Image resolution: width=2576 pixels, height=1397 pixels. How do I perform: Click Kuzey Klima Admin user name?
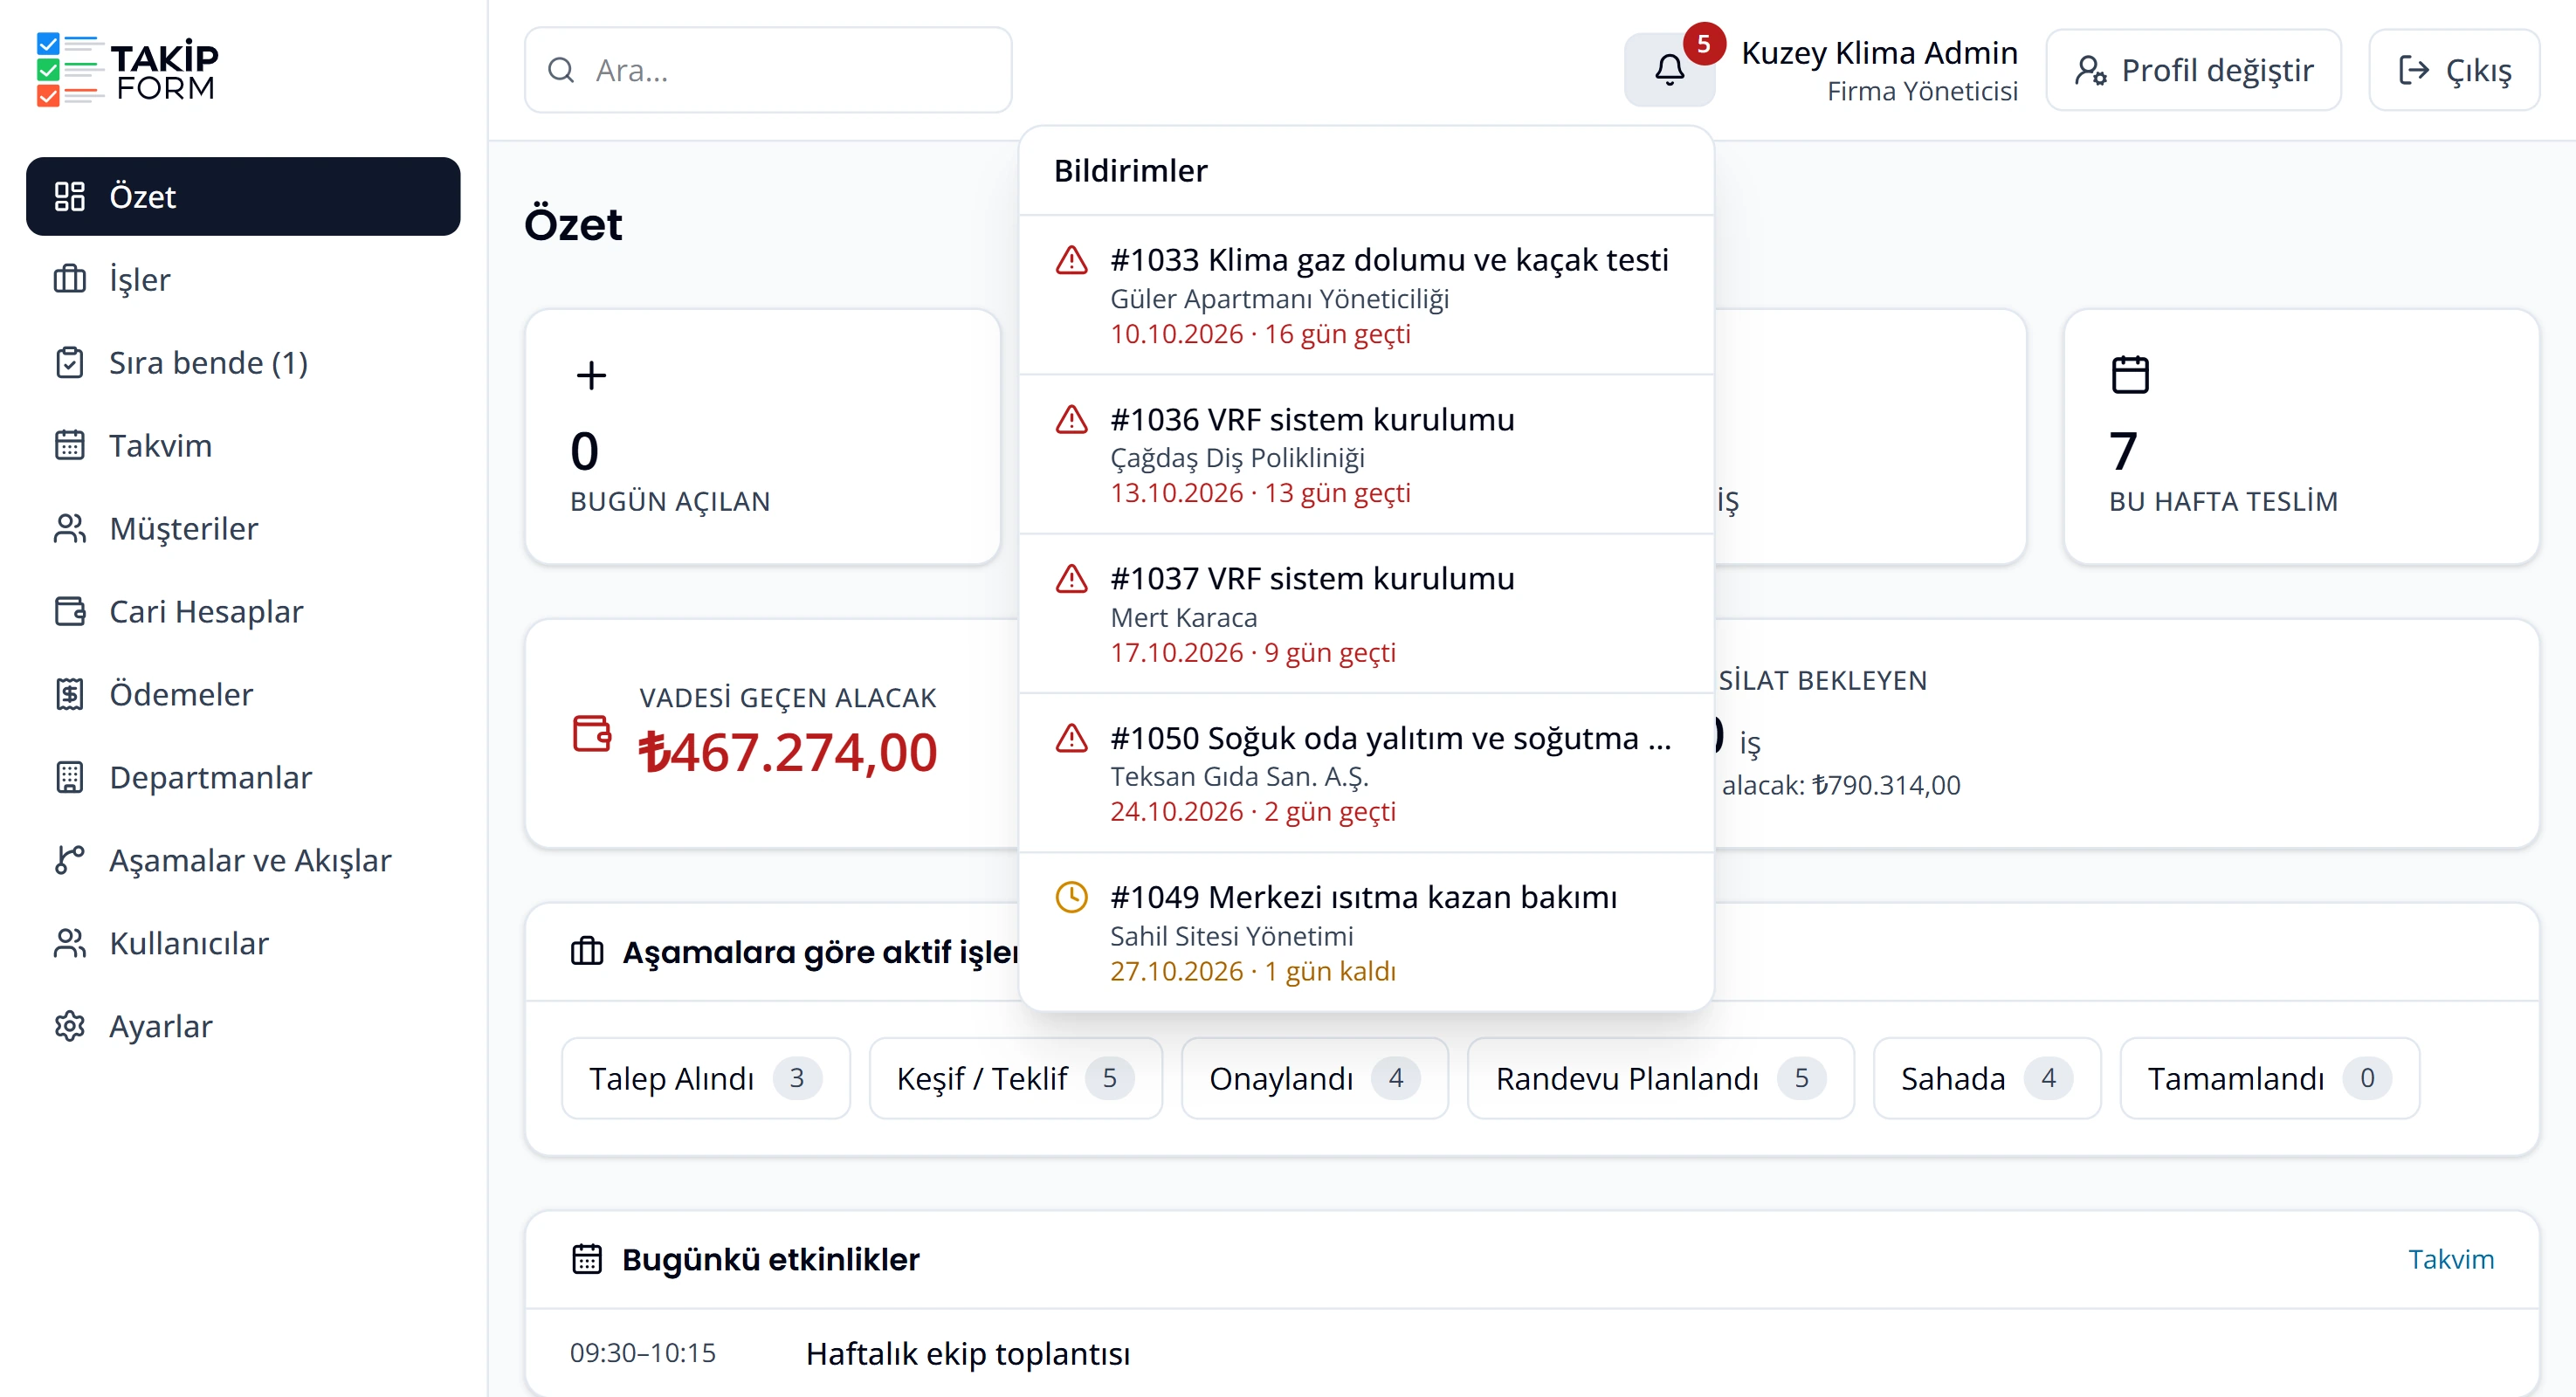click(1879, 52)
